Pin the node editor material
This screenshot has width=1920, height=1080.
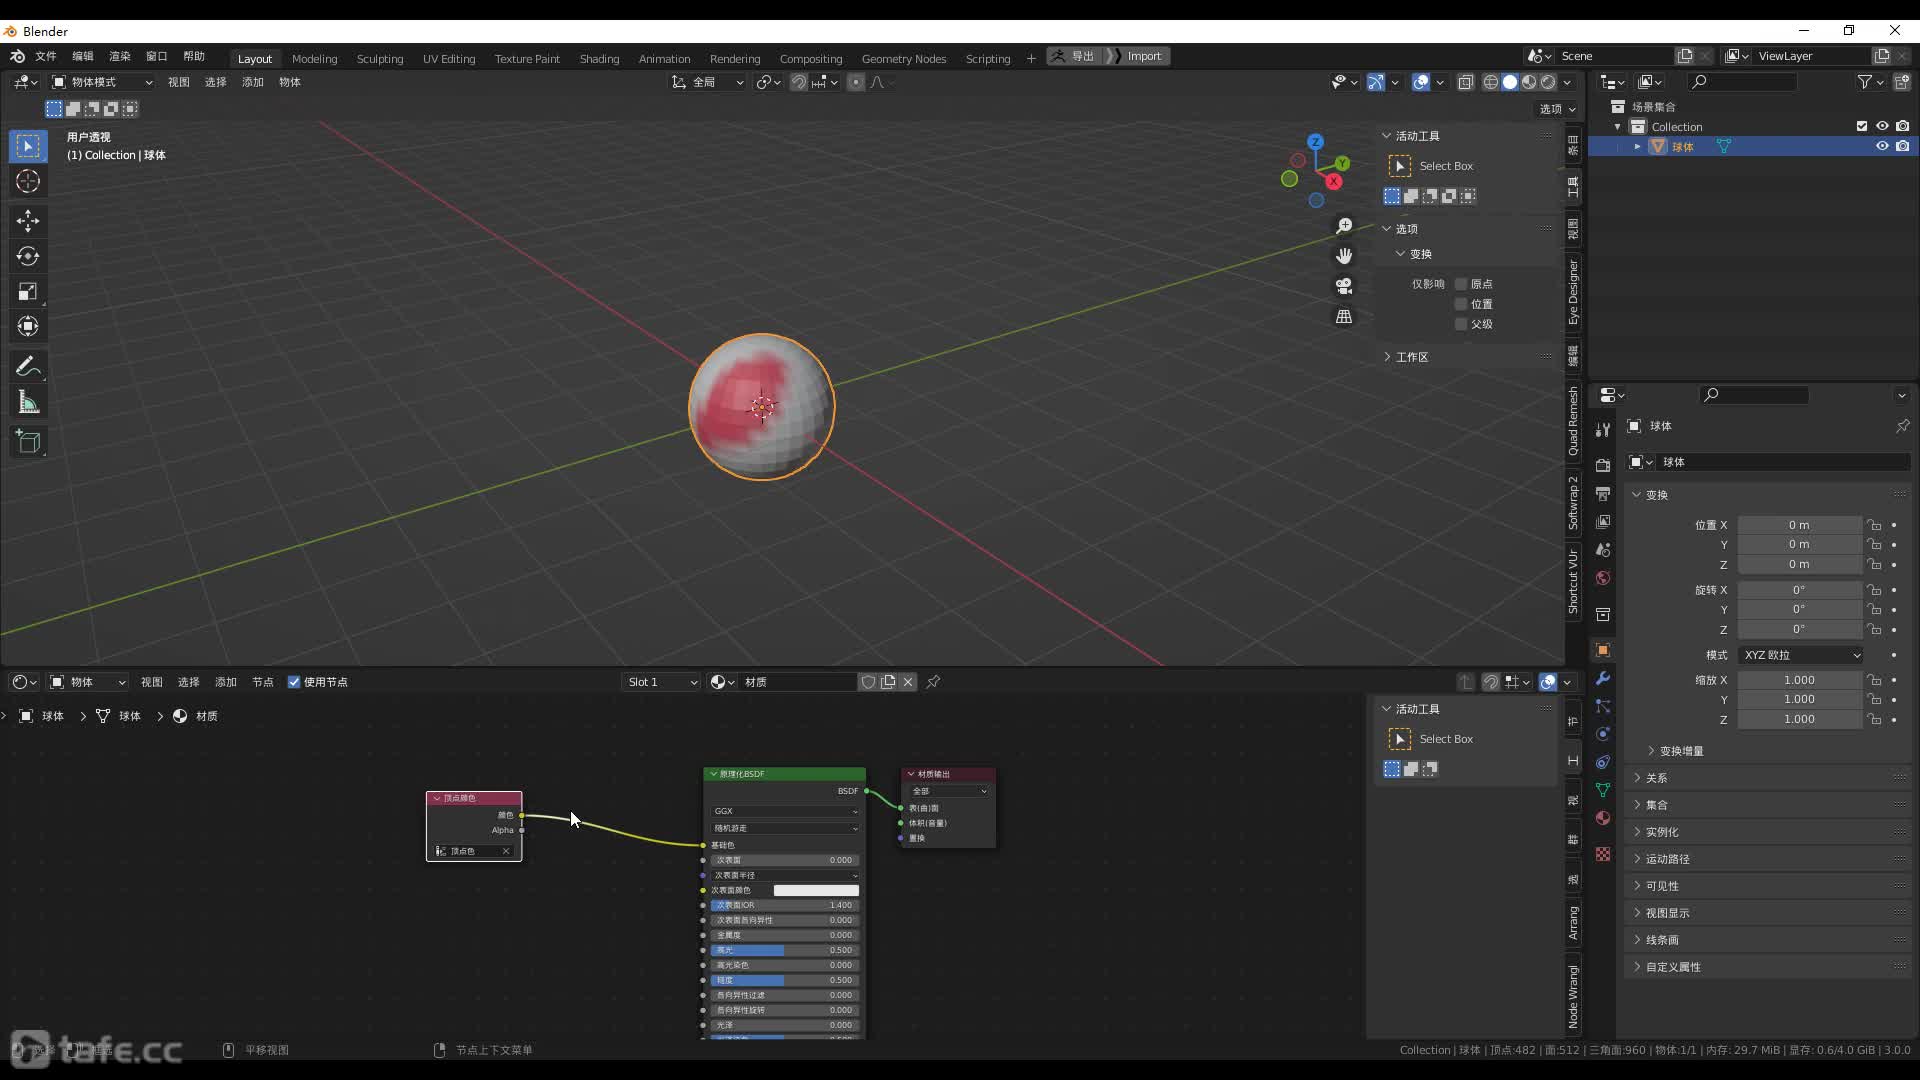pyautogui.click(x=933, y=682)
